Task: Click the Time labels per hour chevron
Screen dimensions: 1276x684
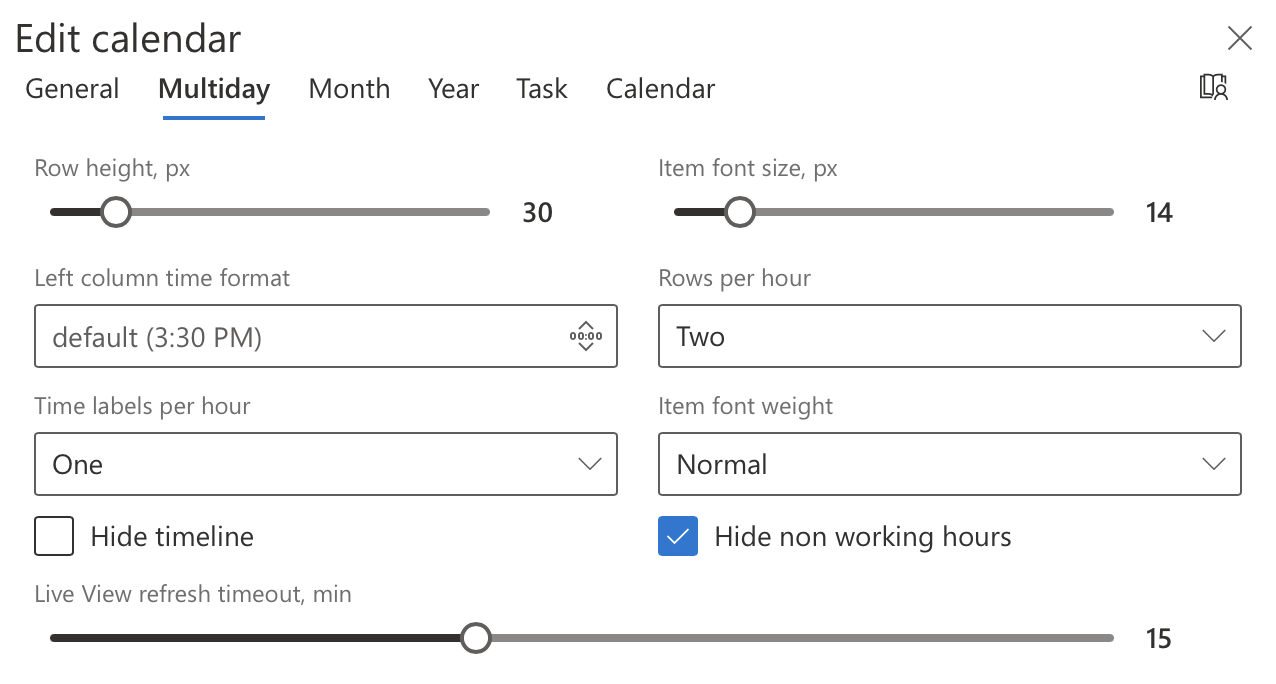Action: (589, 464)
